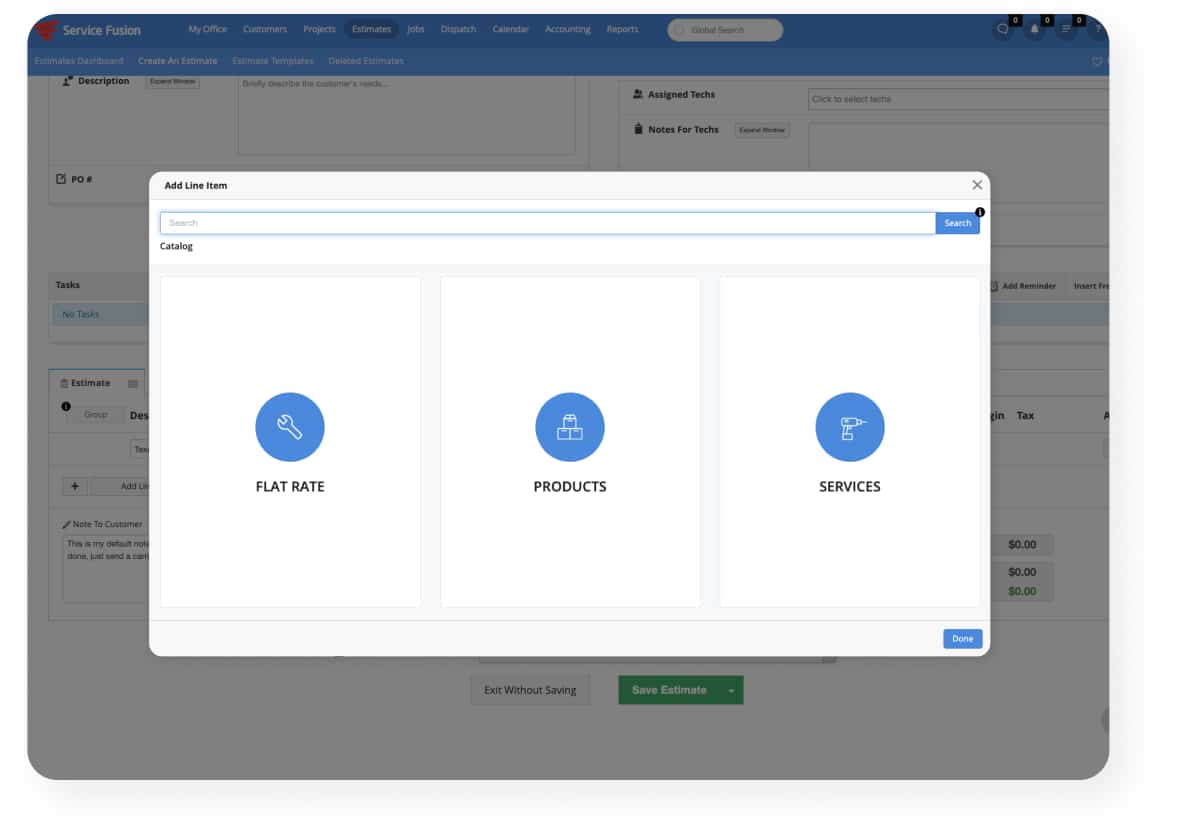Expand the Notes For Techs window
Image resolution: width=1200 pixels, height=831 pixels.
(x=762, y=129)
